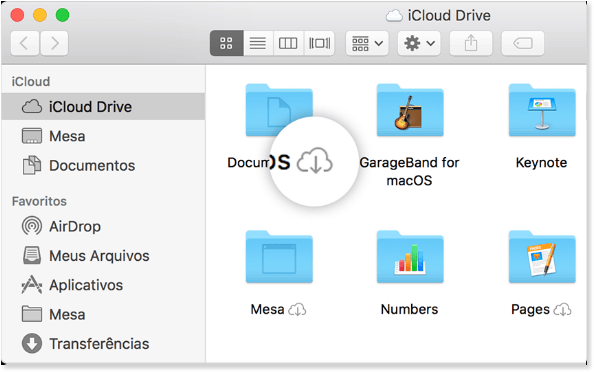Open the gear Action menu
594x372 pixels.
(x=419, y=43)
